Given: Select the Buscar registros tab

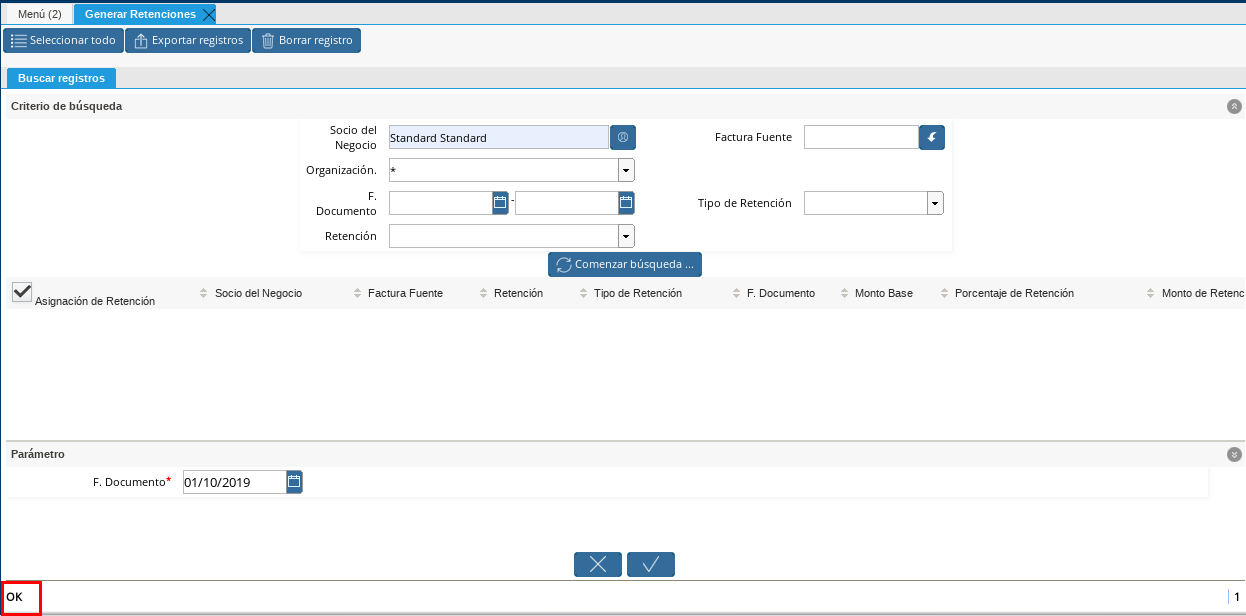Looking at the screenshot, I should 61,78.
